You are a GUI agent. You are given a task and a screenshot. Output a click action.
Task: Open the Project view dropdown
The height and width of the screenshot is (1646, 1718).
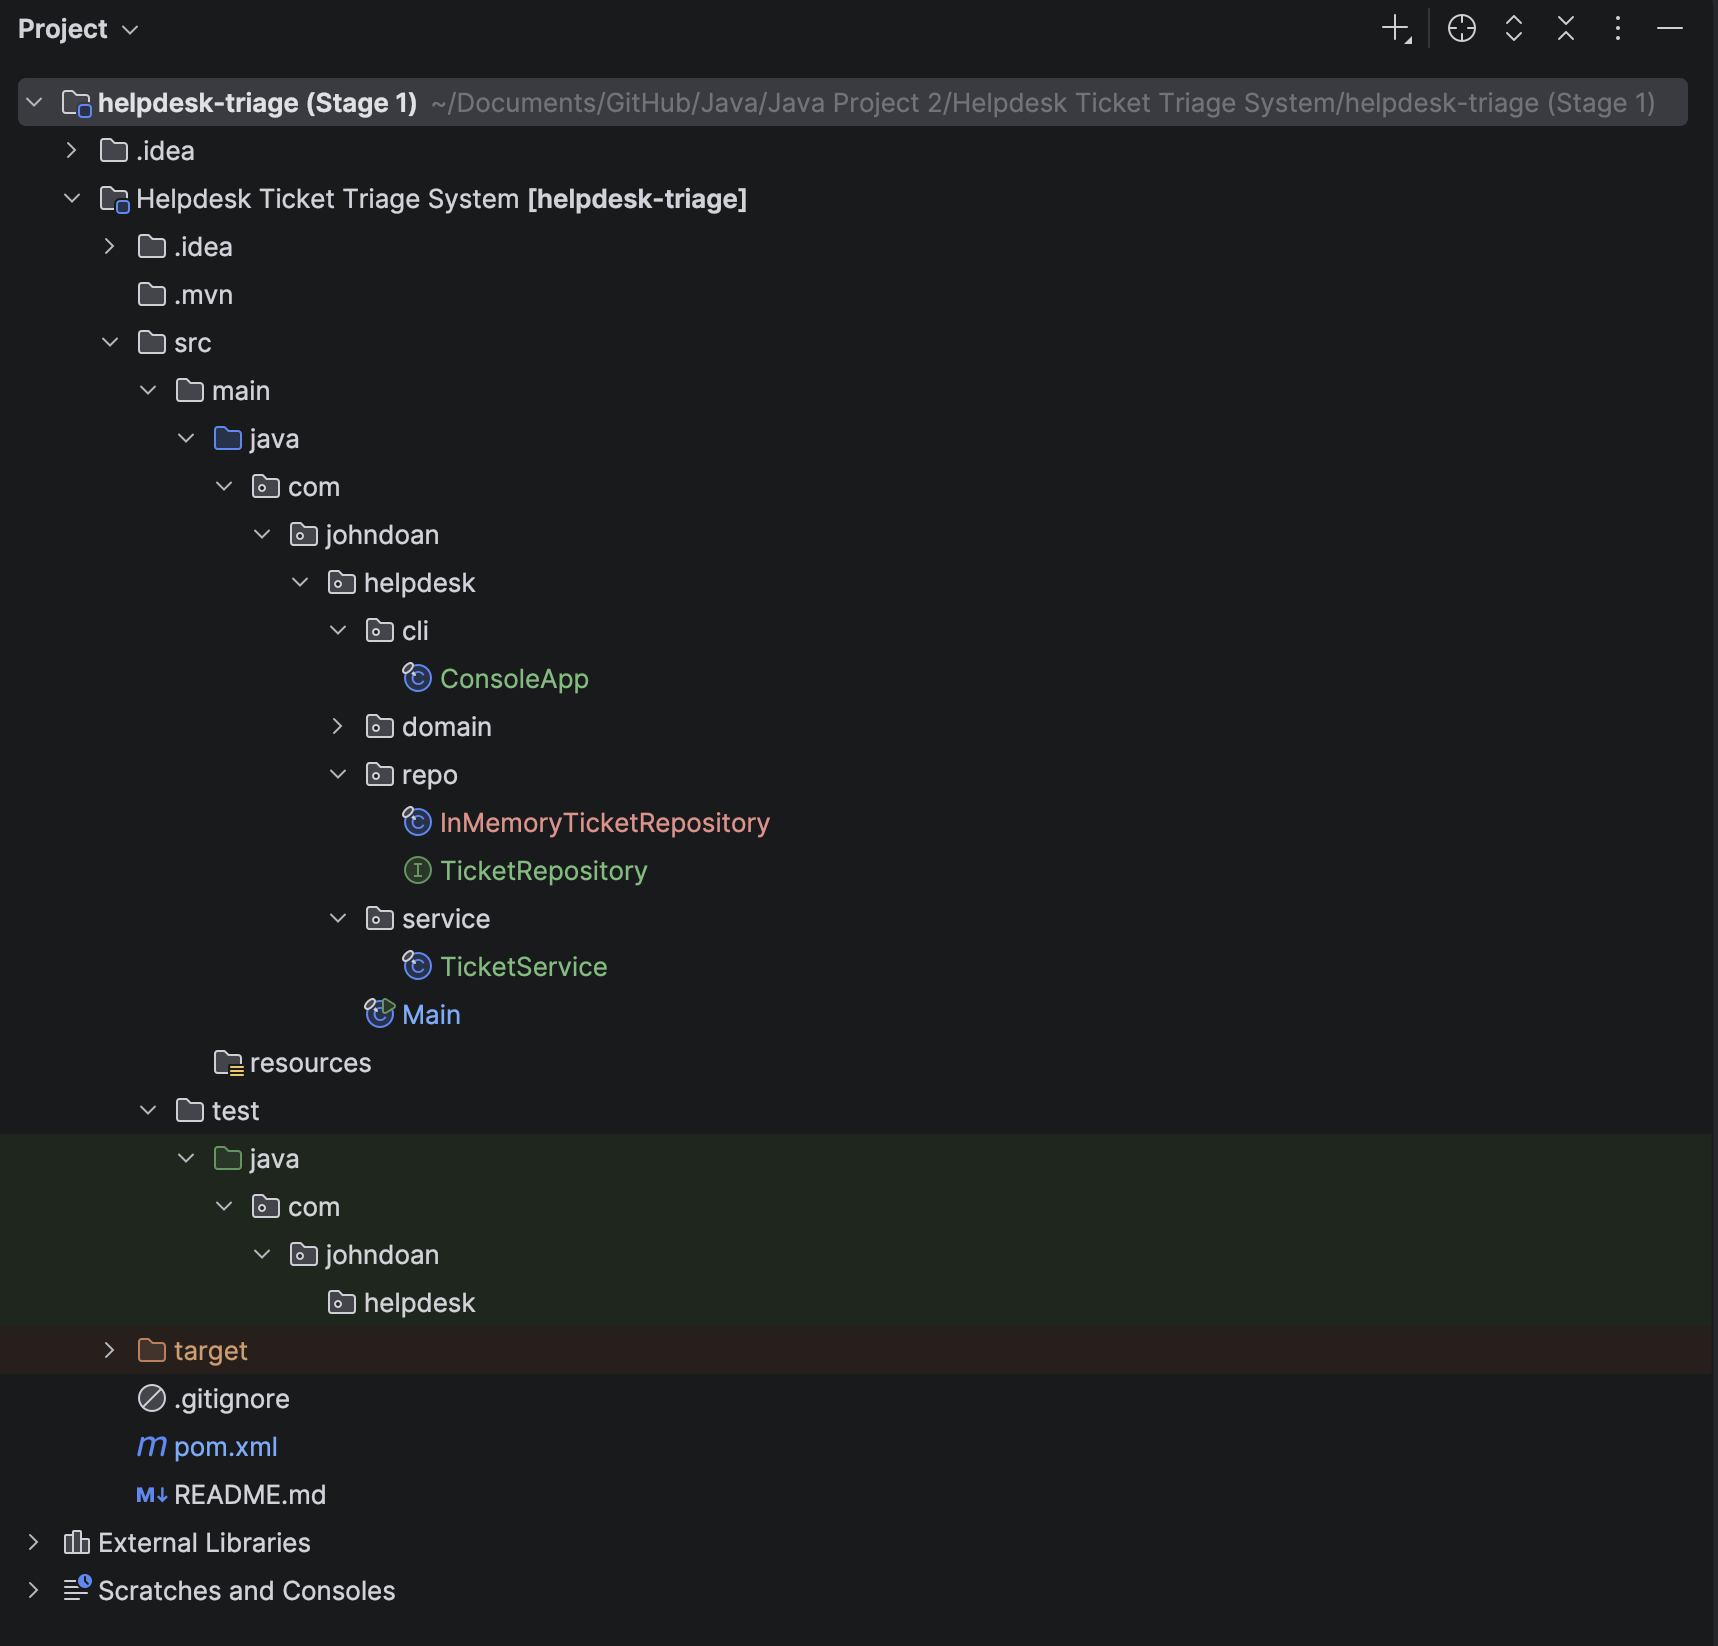(x=77, y=30)
